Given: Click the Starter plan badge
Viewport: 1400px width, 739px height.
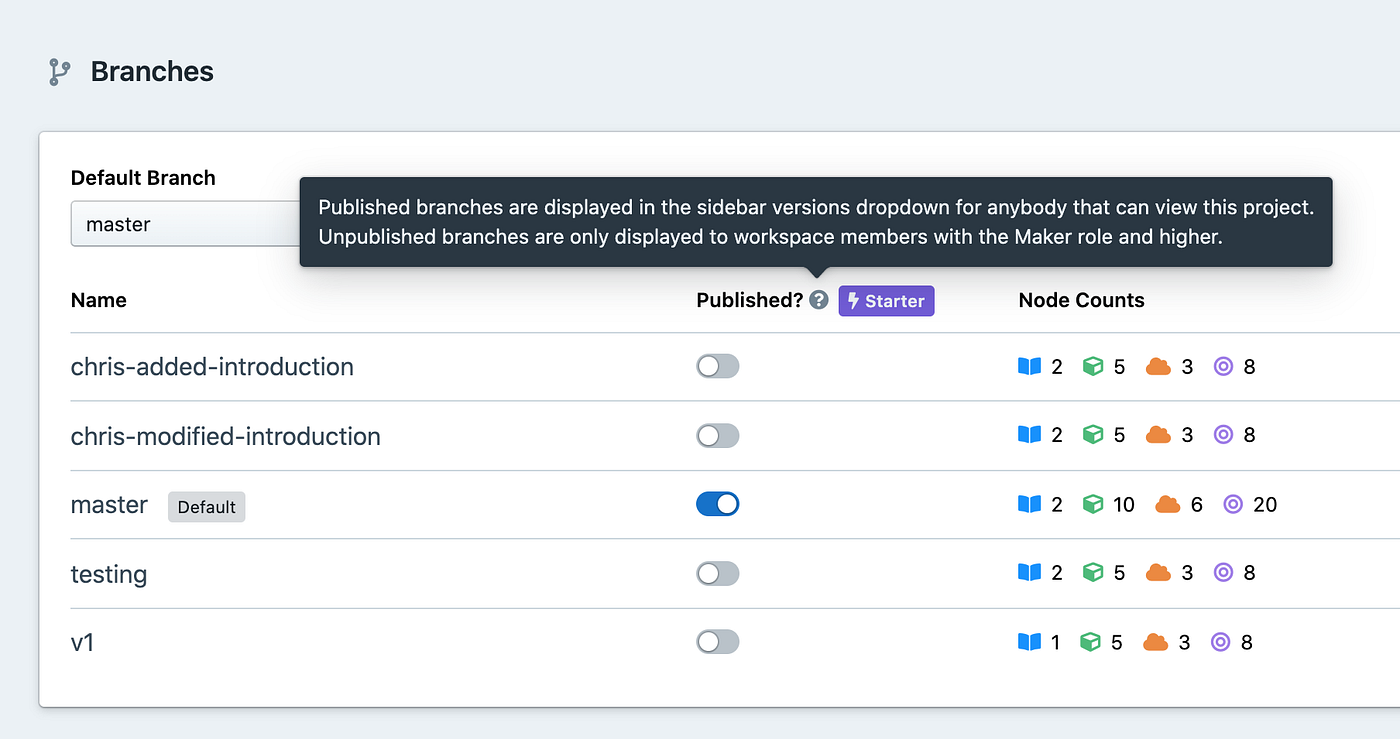Looking at the screenshot, I should coord(886,301).
